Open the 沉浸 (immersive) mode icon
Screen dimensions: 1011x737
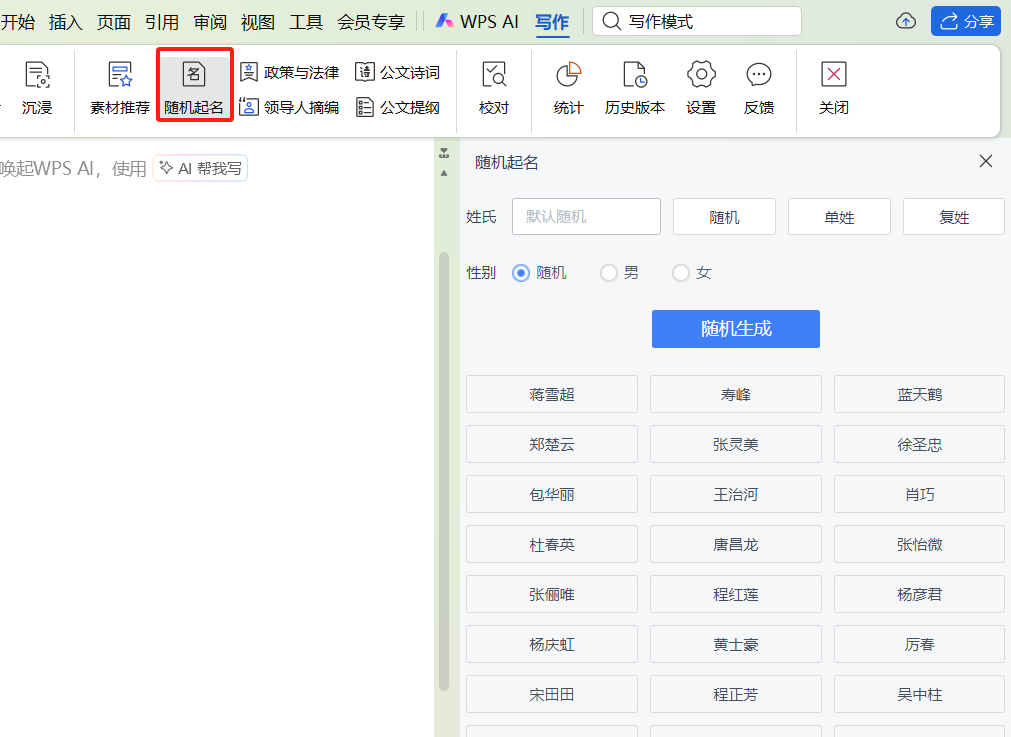37,85
